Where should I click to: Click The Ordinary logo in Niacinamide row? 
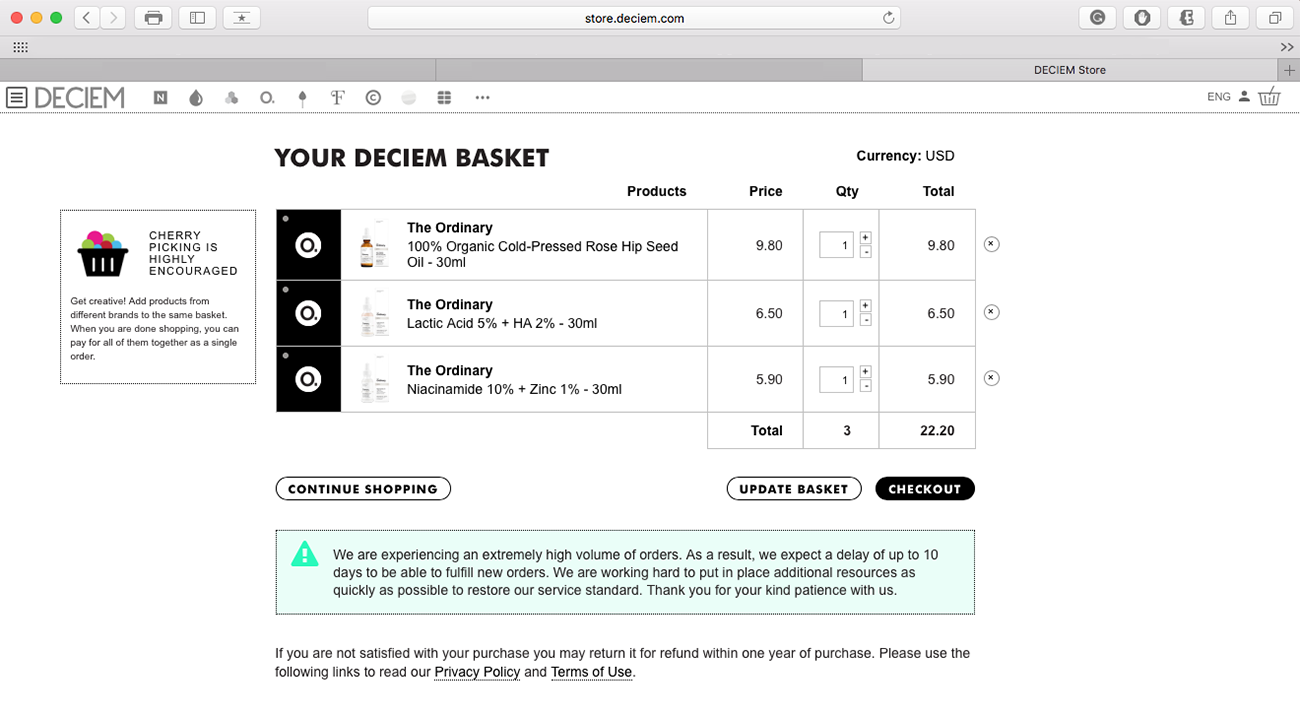pos(309,379)
